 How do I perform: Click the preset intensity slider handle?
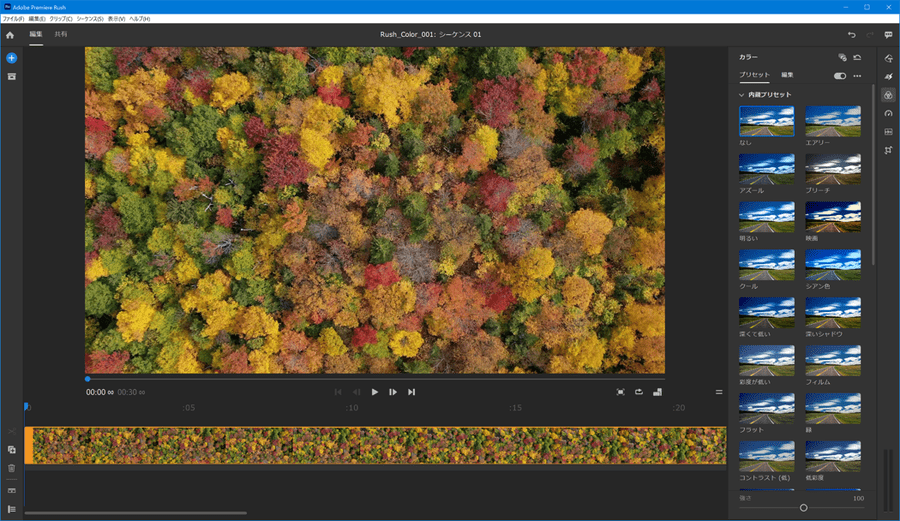click(x=803, y=508)
